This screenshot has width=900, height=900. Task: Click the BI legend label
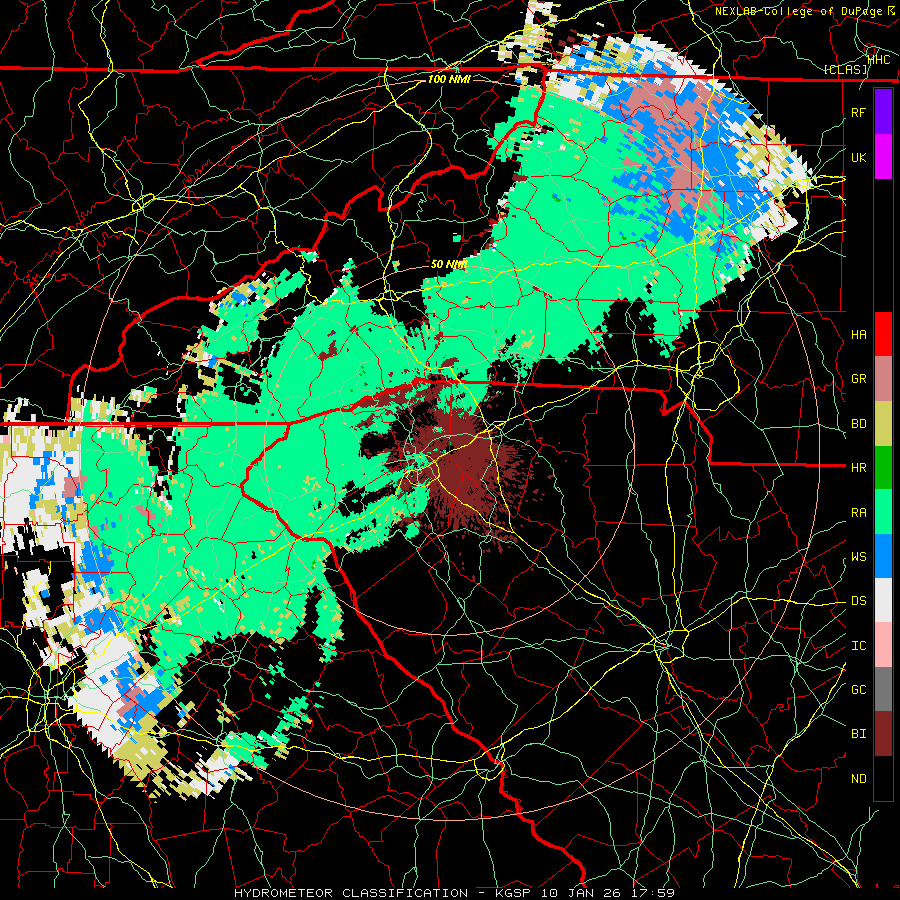(x=859, y=734)
